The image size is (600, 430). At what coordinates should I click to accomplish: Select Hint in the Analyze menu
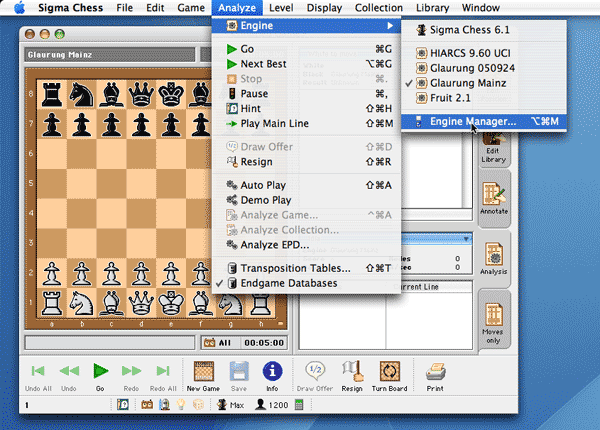click(x=306, y=109)
